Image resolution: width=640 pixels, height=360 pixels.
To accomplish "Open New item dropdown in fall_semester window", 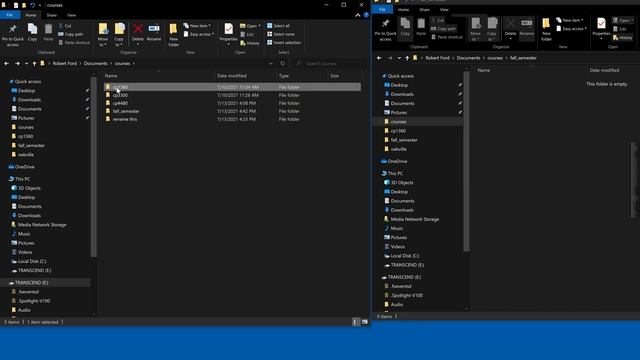I will pyautogui.click(x=570, y=20).
